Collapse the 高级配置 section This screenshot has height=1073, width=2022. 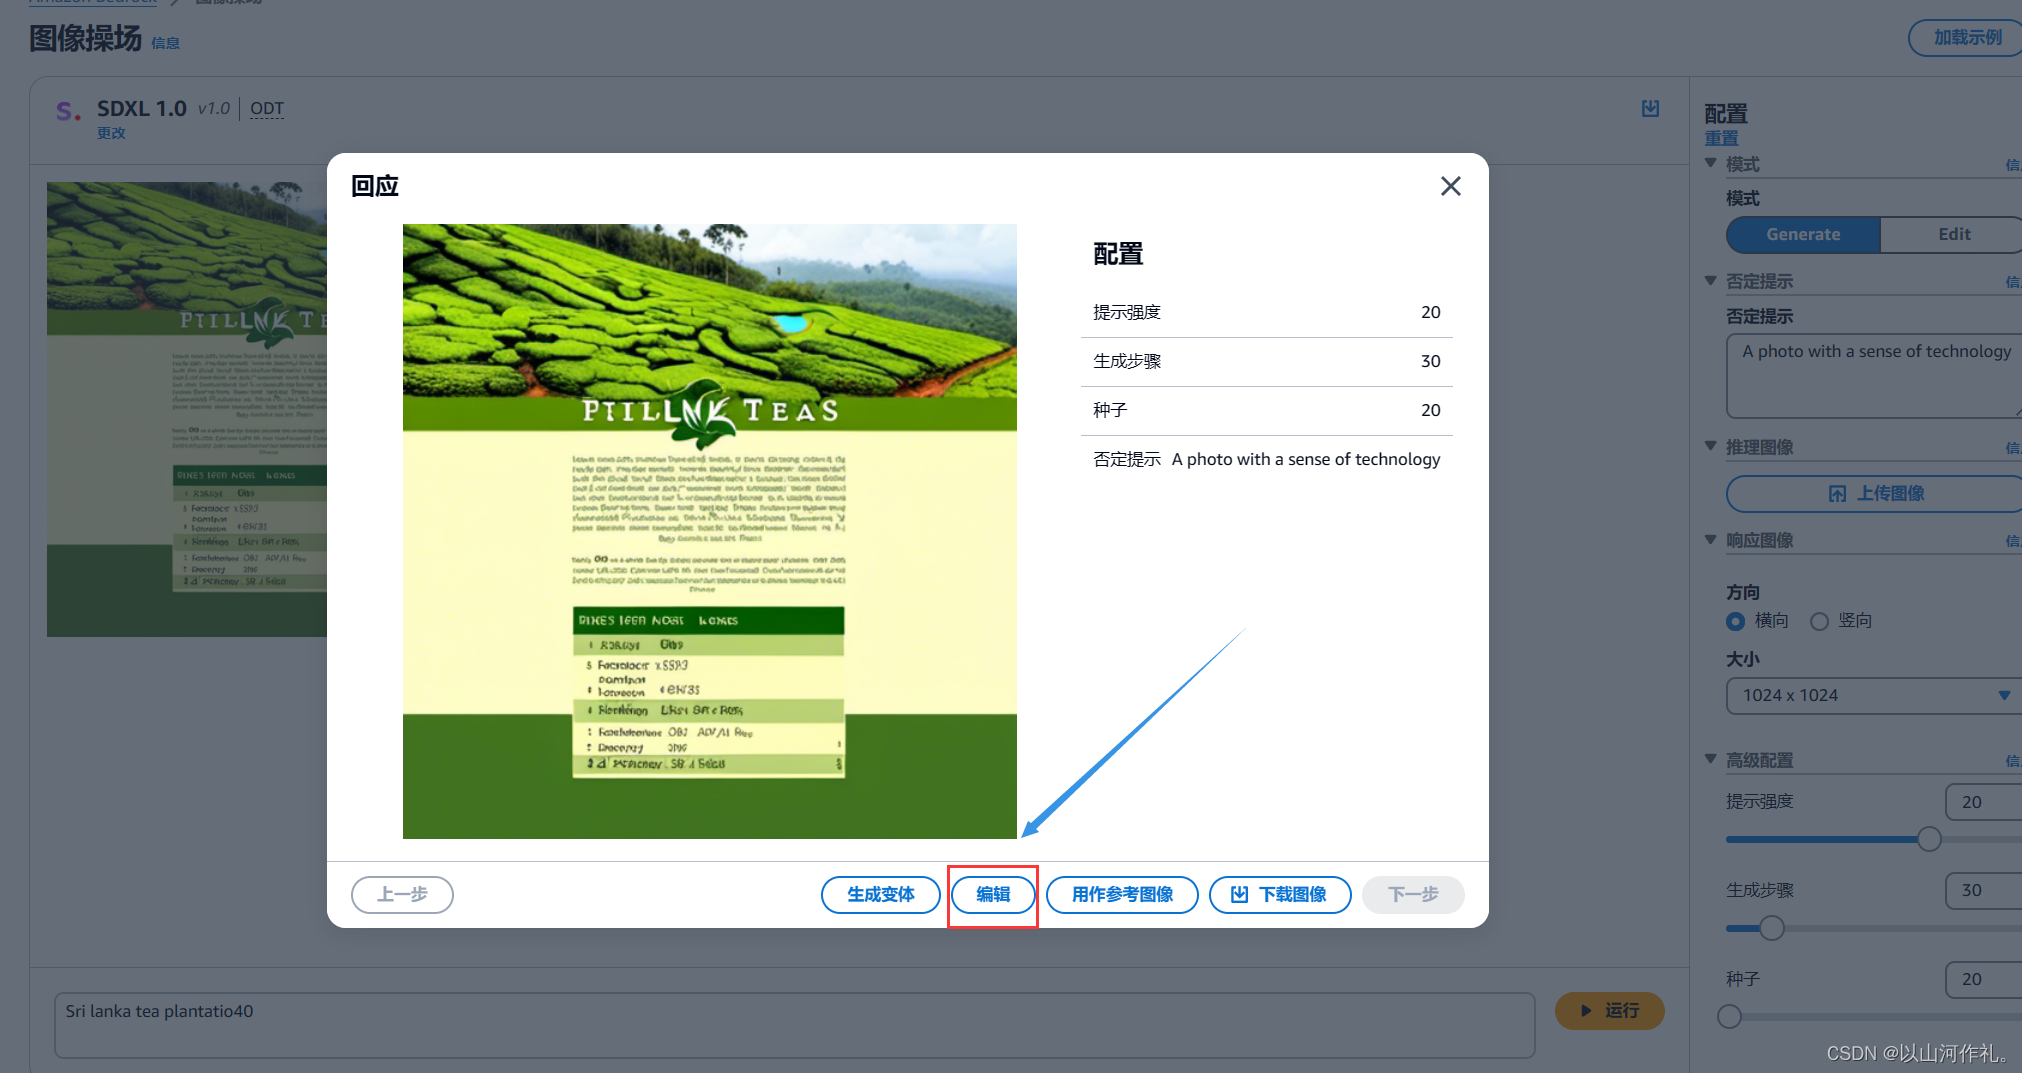pyautogui.click(x=1711, y=759)
